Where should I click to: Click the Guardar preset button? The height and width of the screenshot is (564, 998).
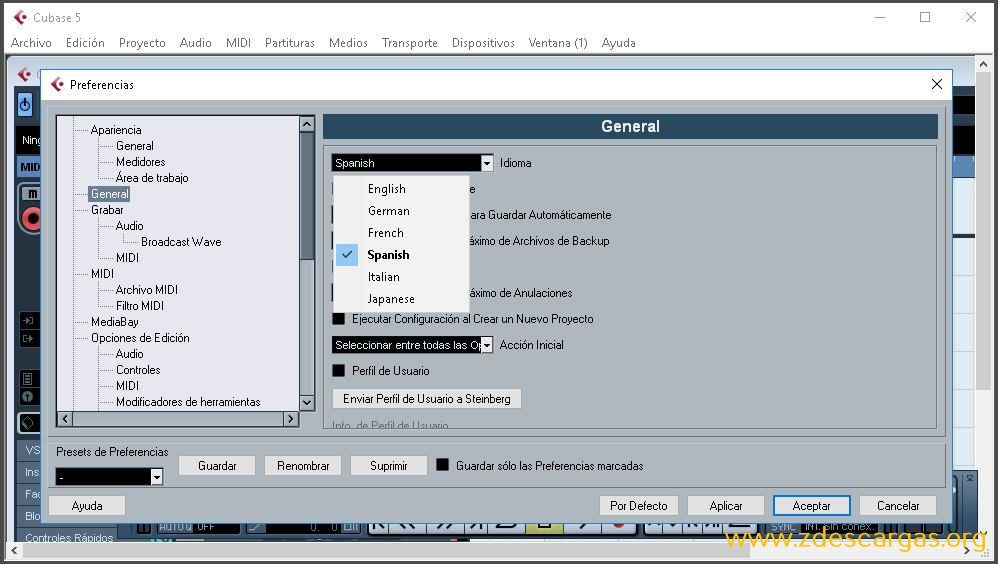click(217, 466)
